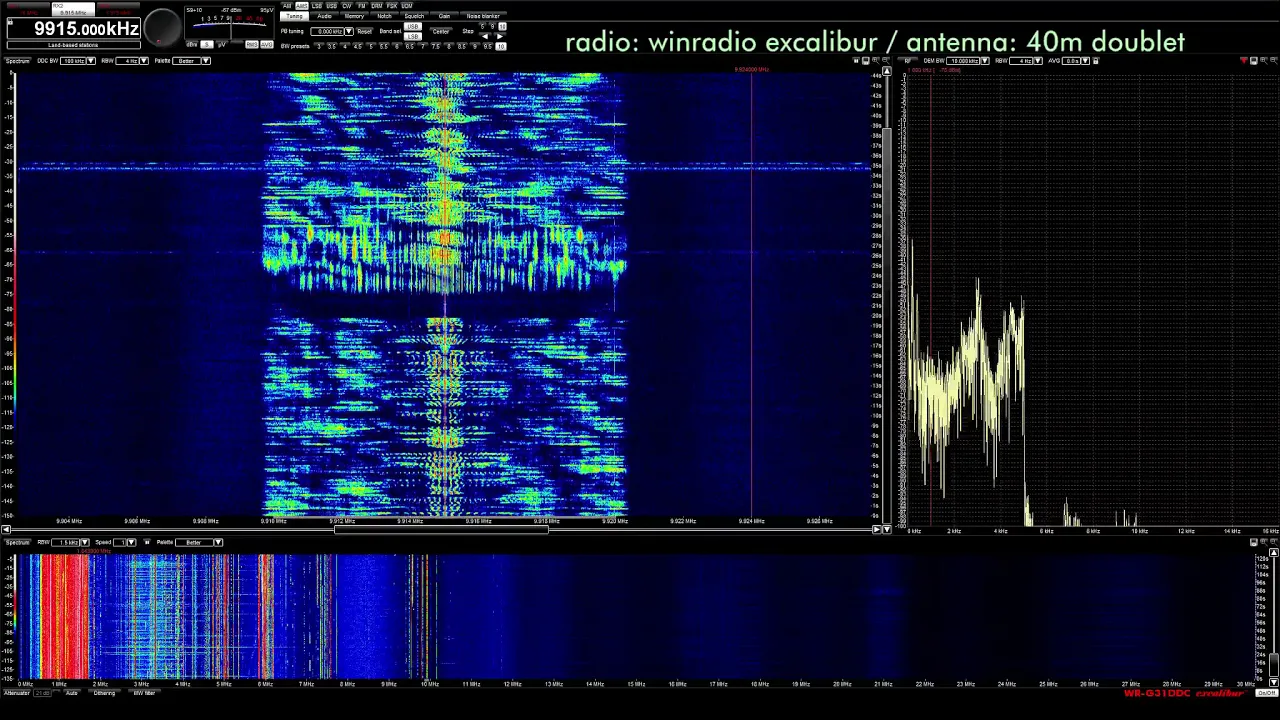Viewport: 1280px width, 720px height.
Task: Click the Attenuator button
Action: (x=17, y=692)
